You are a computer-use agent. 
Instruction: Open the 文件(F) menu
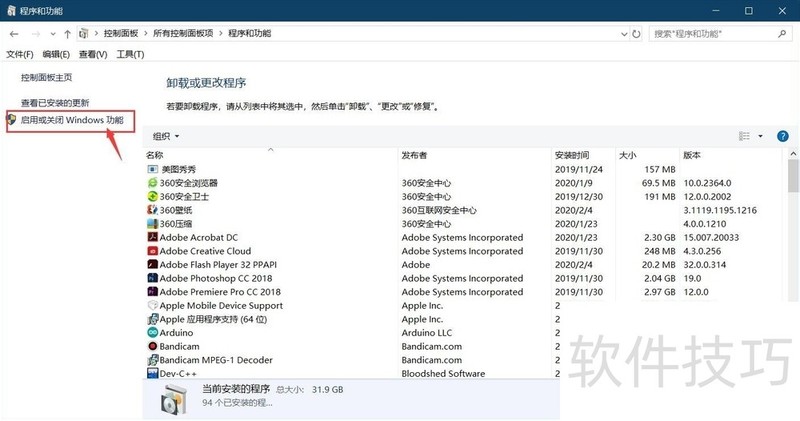pyautogui.click(x=19, y=54)
